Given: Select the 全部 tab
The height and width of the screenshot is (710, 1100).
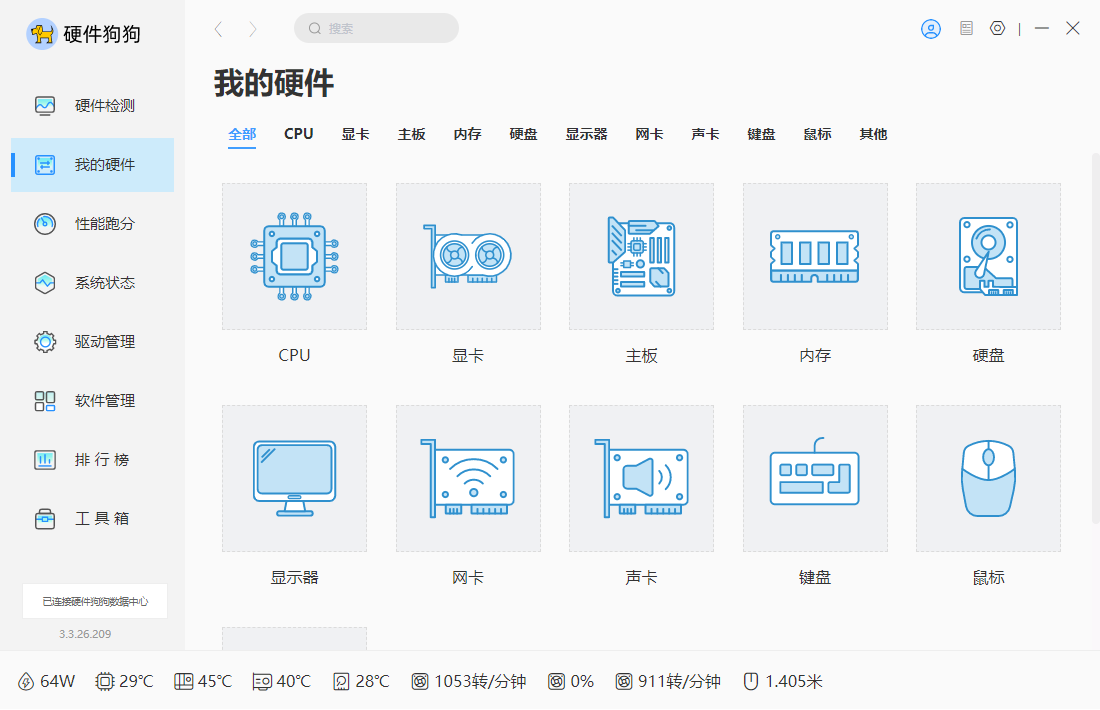Looking at the screenshot, I should (241, 133).
